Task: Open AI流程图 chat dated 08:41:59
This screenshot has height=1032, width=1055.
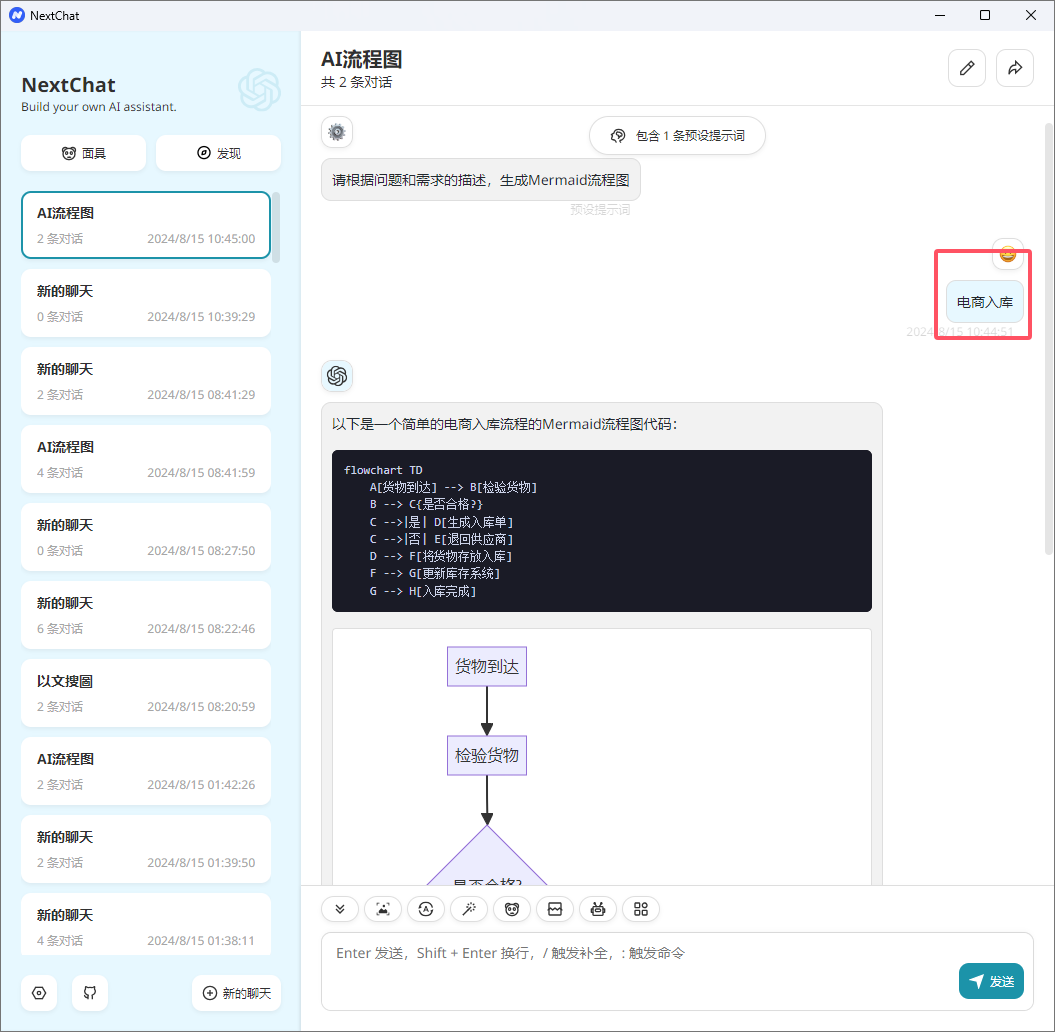Action: tap(146, 459)
